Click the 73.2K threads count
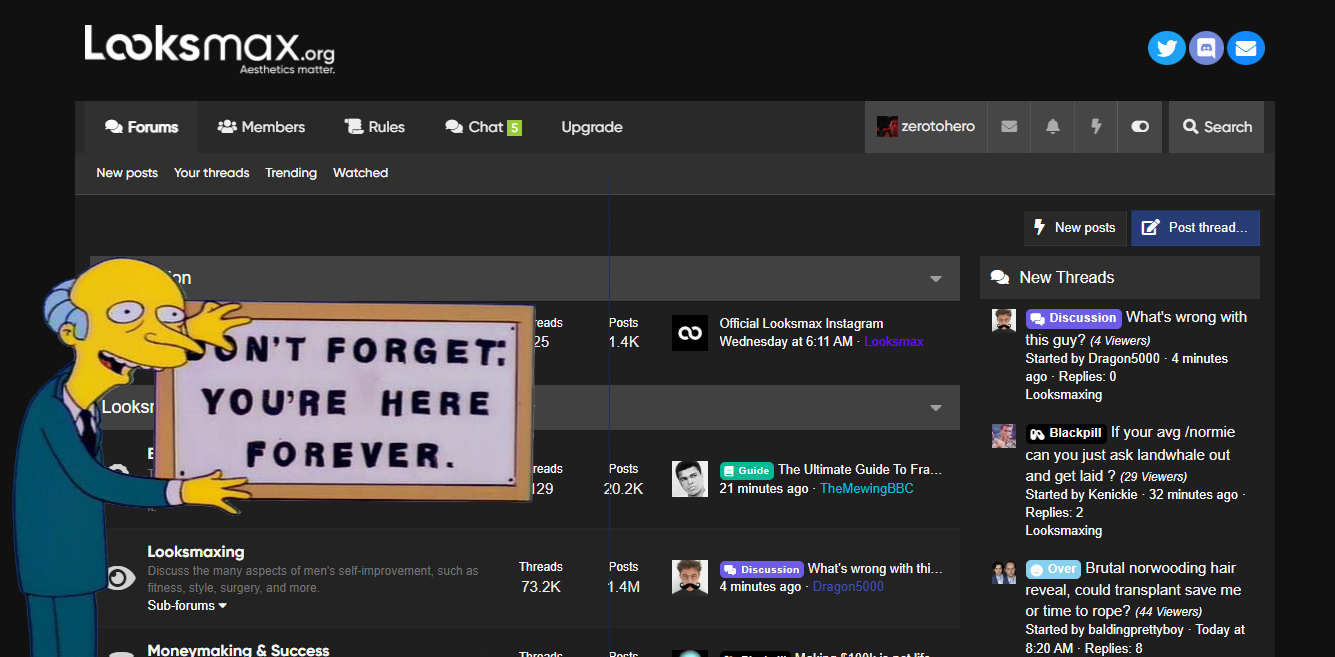This screenshot has width=1335, height=657. click(541, 587)
